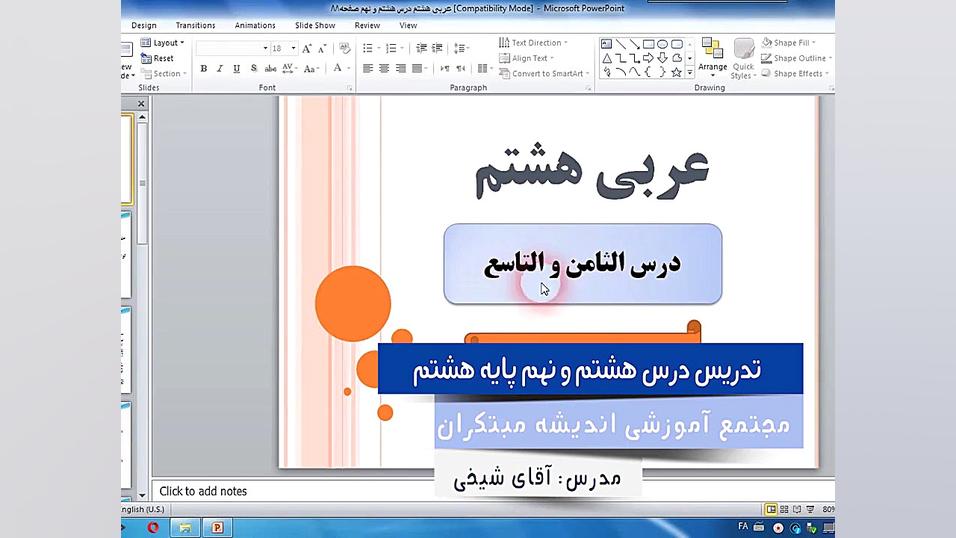956x538 pixels.
Task: Open the font name combo box
Action: click(233, 48)
